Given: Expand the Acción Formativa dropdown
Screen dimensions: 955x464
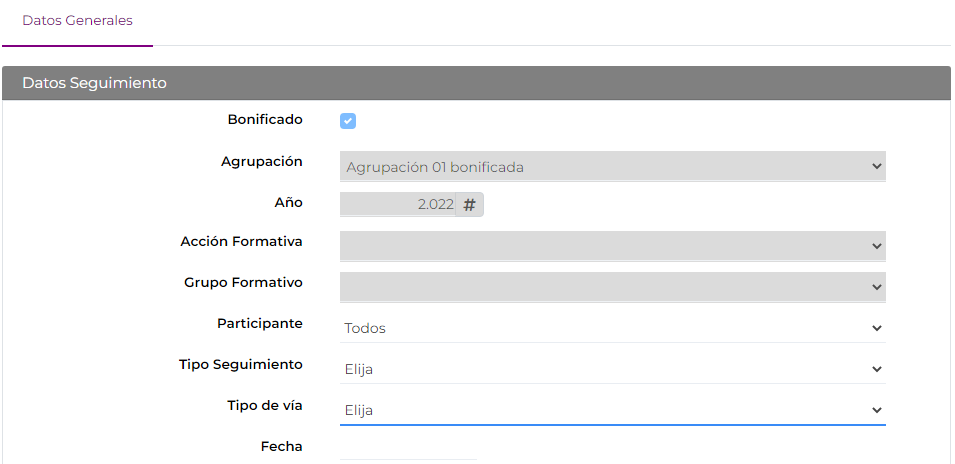Looking at the screenshot, I should click(x=613, y=246).
